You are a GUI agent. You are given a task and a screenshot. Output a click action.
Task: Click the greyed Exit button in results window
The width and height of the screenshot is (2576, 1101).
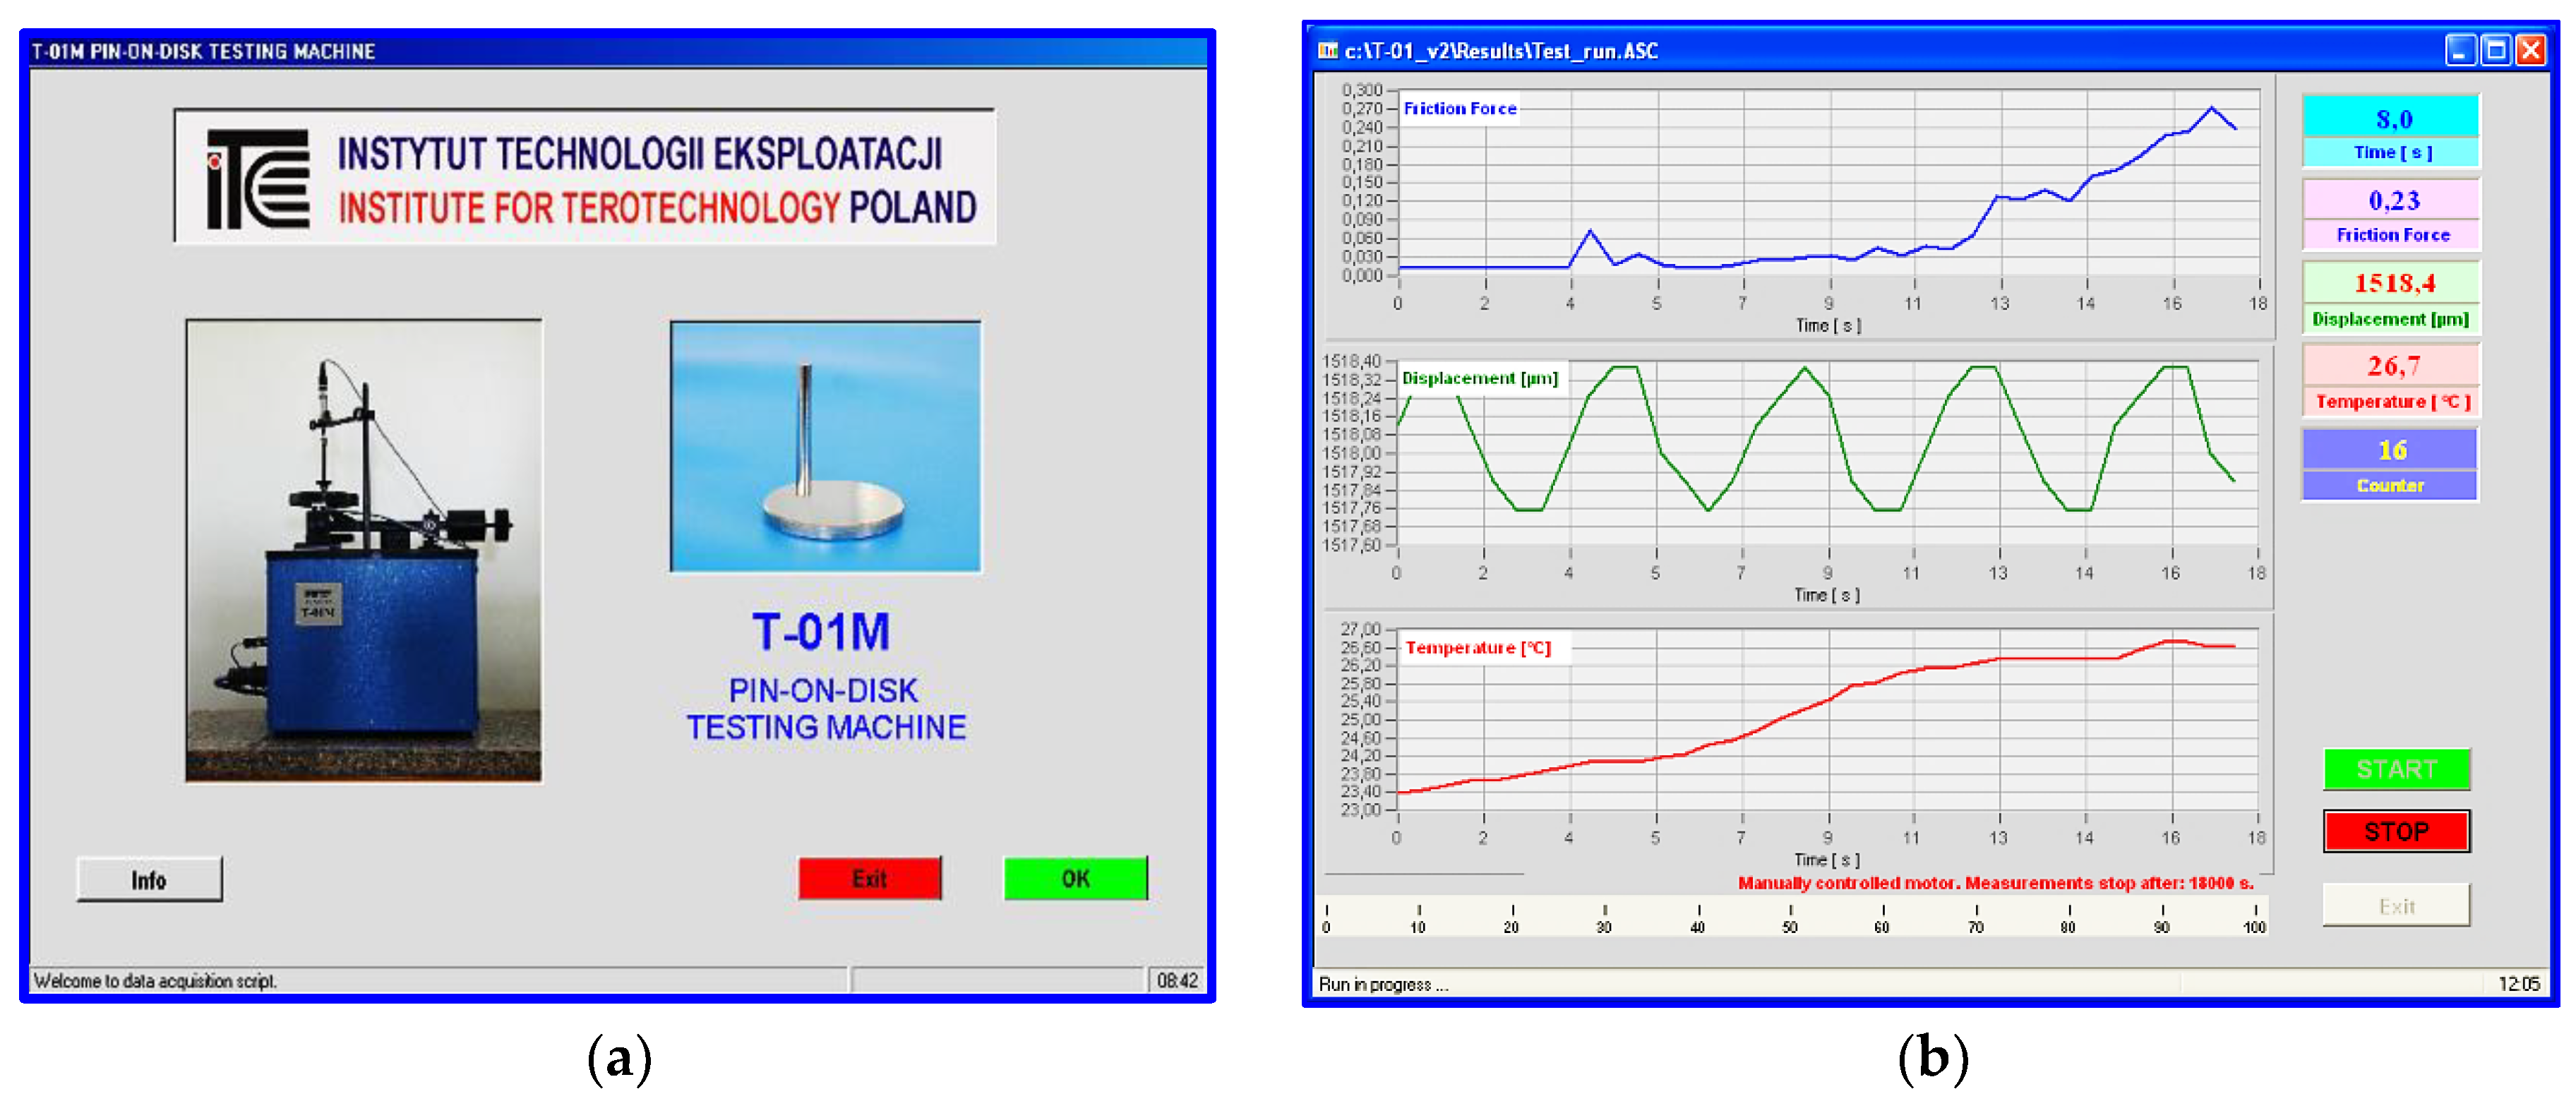(x=2396, y=906)
